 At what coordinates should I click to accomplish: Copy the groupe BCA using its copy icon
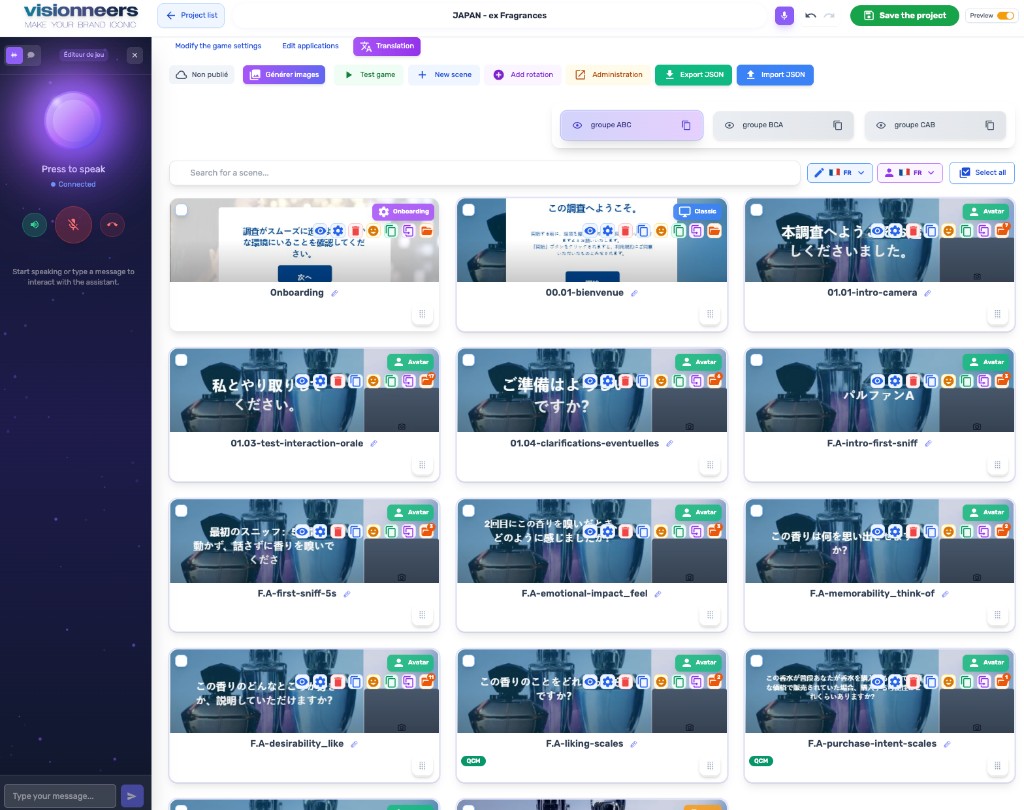click(837, 126)
